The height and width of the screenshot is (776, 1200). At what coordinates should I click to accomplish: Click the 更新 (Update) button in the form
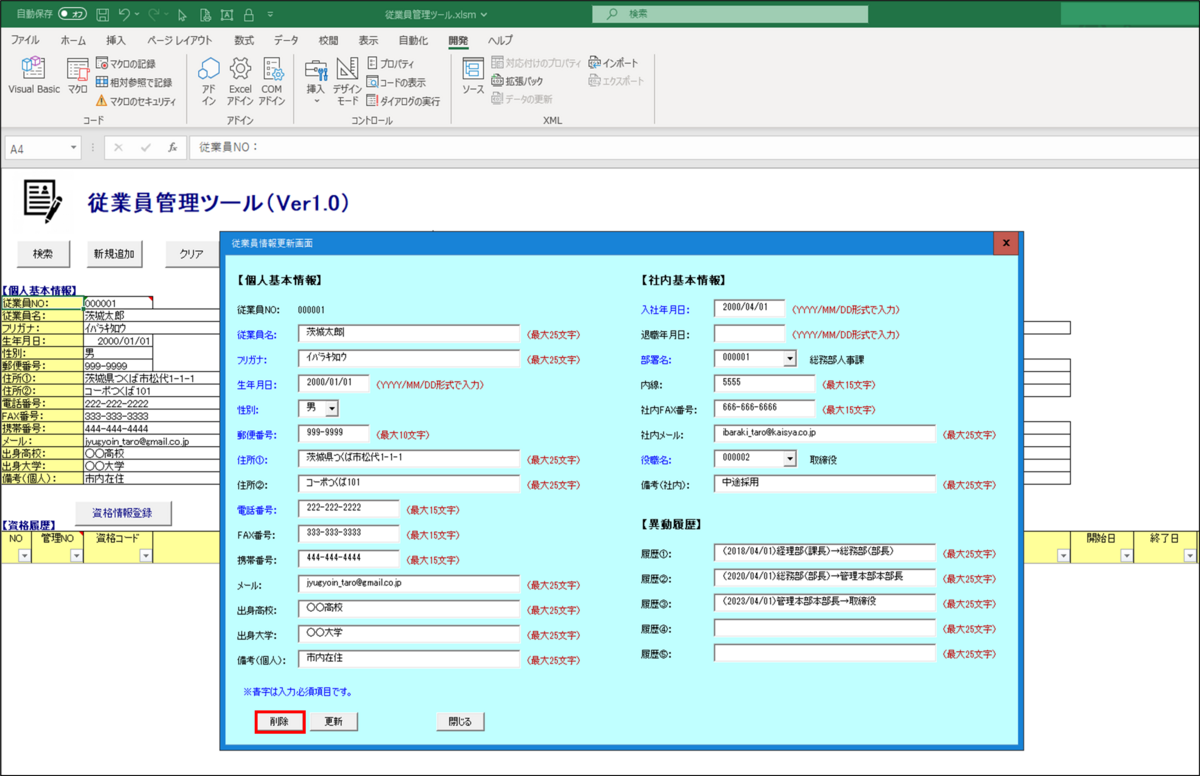tap(333, 721)
